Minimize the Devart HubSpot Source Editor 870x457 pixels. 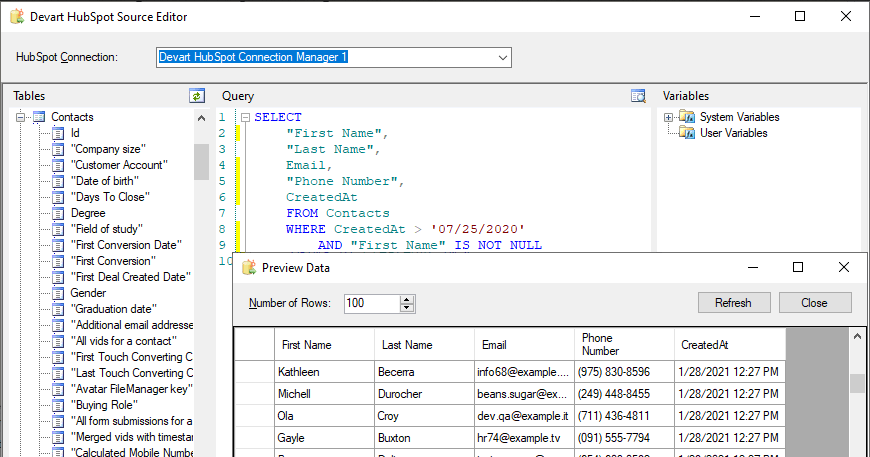pos(755,17)
